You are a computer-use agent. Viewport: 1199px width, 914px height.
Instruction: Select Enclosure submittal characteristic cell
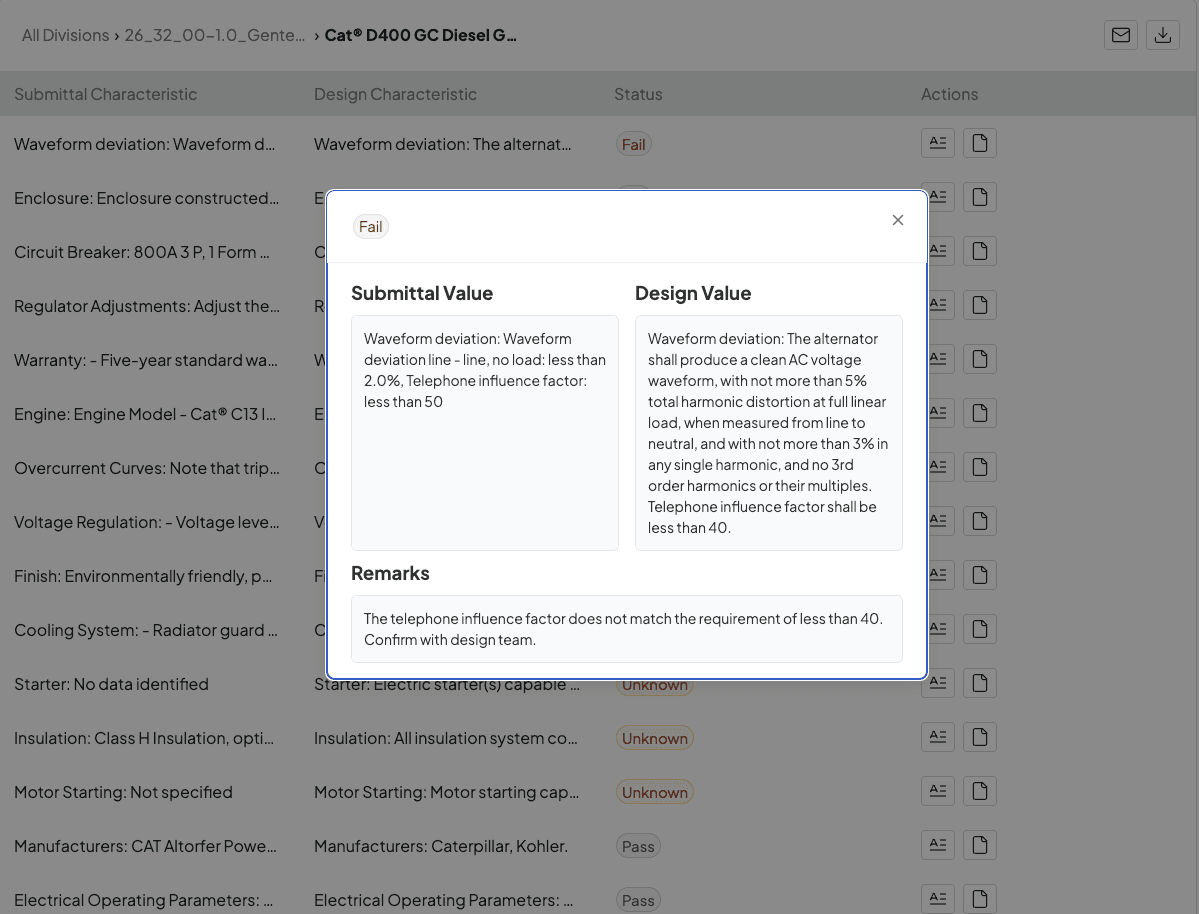146,198
